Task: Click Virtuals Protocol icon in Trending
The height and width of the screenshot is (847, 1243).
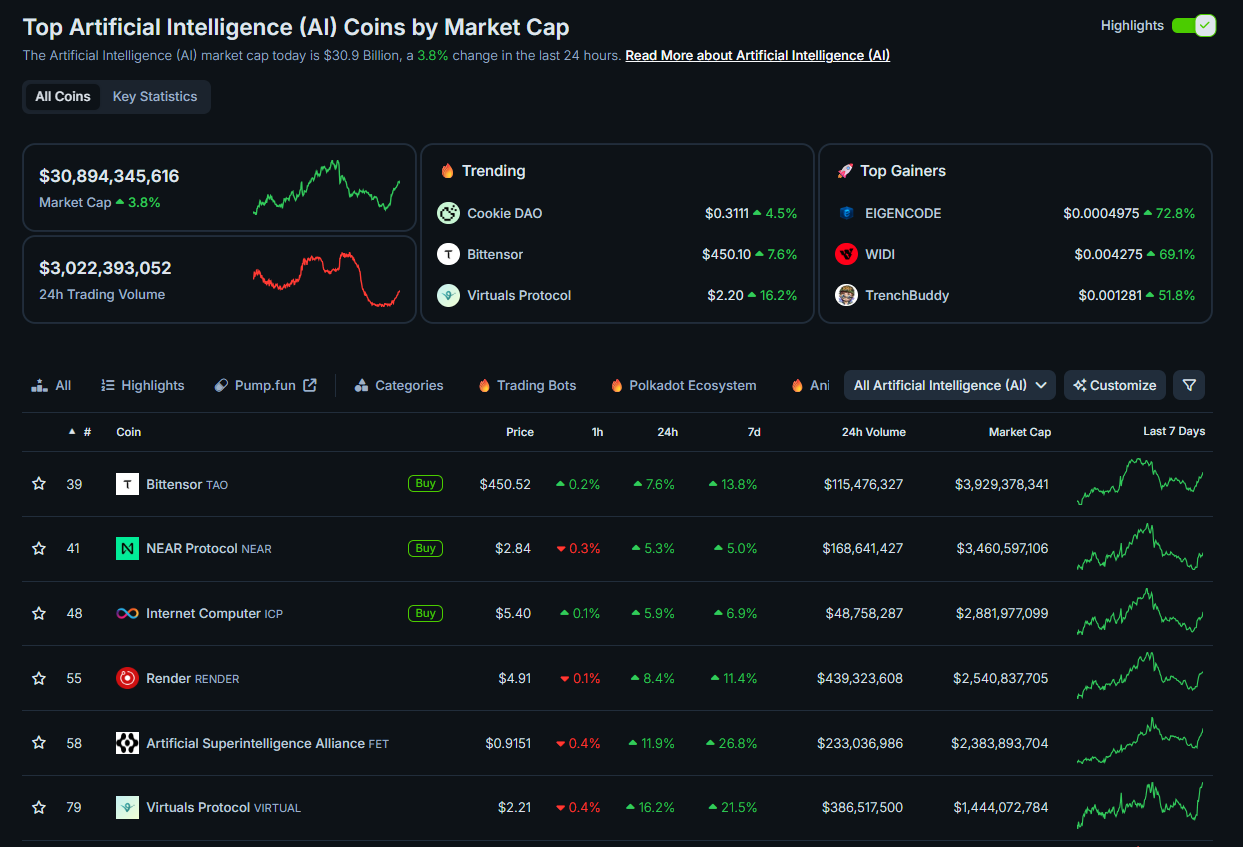Action: click(x=449, y=295)
